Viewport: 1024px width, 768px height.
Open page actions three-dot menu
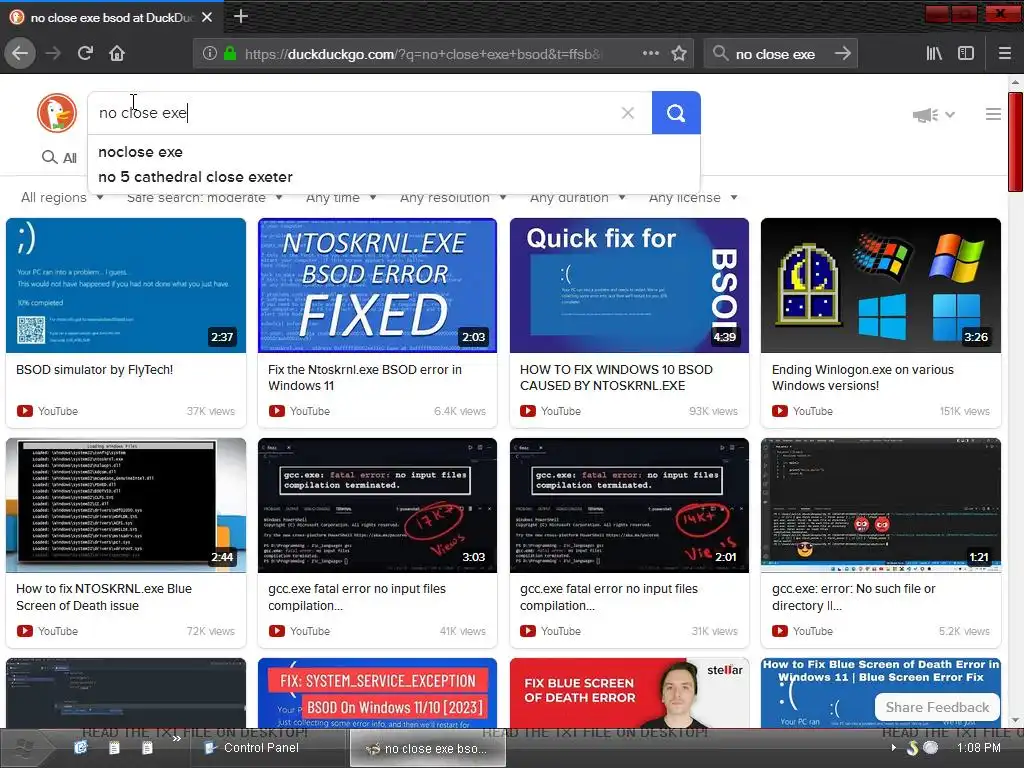tap(650, 53)
